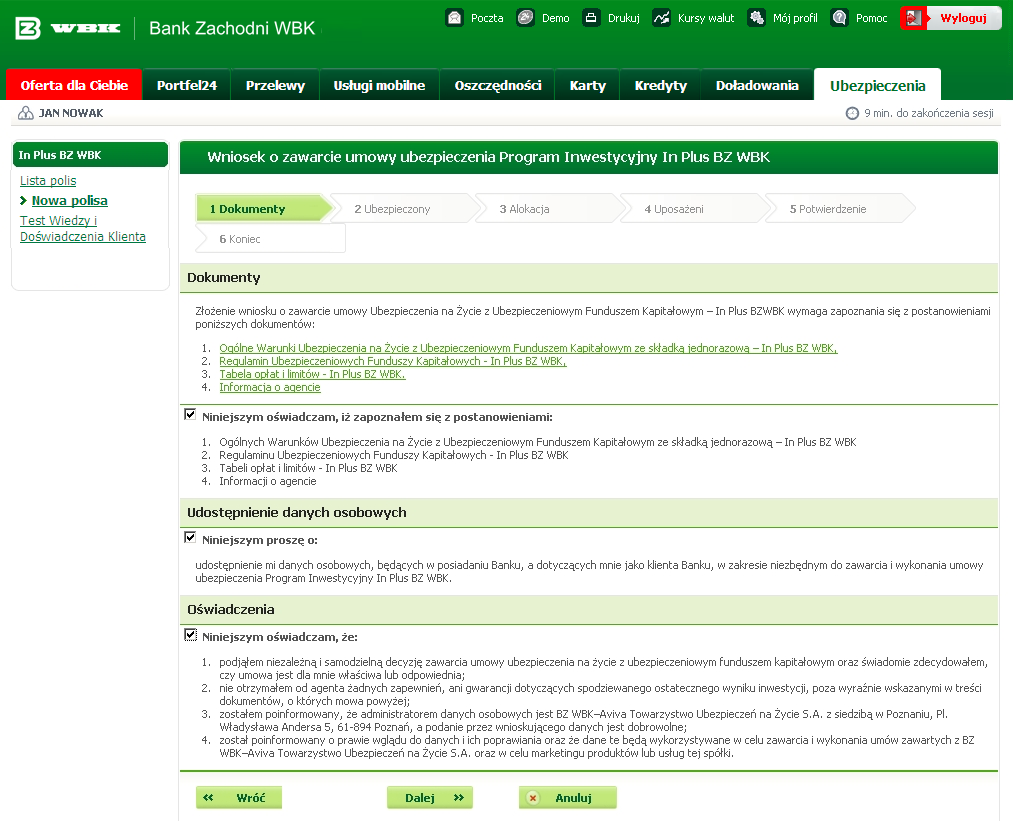Toggle the 'Niniejszym proszę o' checkbox
Viewport: 1013px width, 821px height.
190,537
